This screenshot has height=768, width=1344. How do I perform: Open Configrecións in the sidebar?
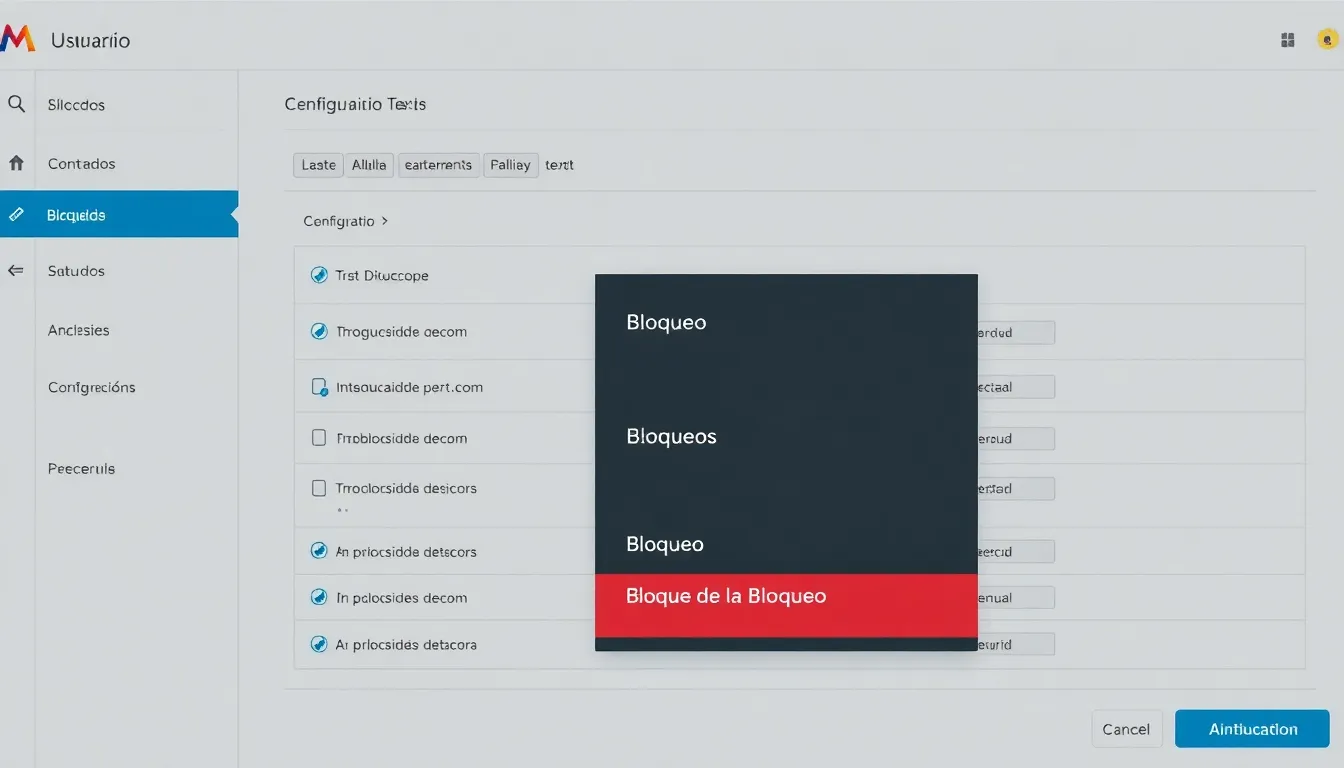pos(91,387)
